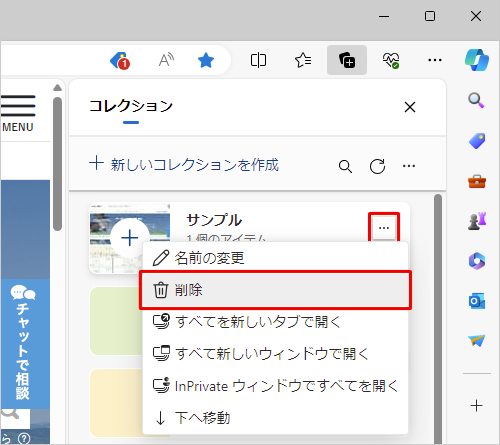500x445 pixels.
Task: Close the コレクション panel
Action: [x=410, y=107]
